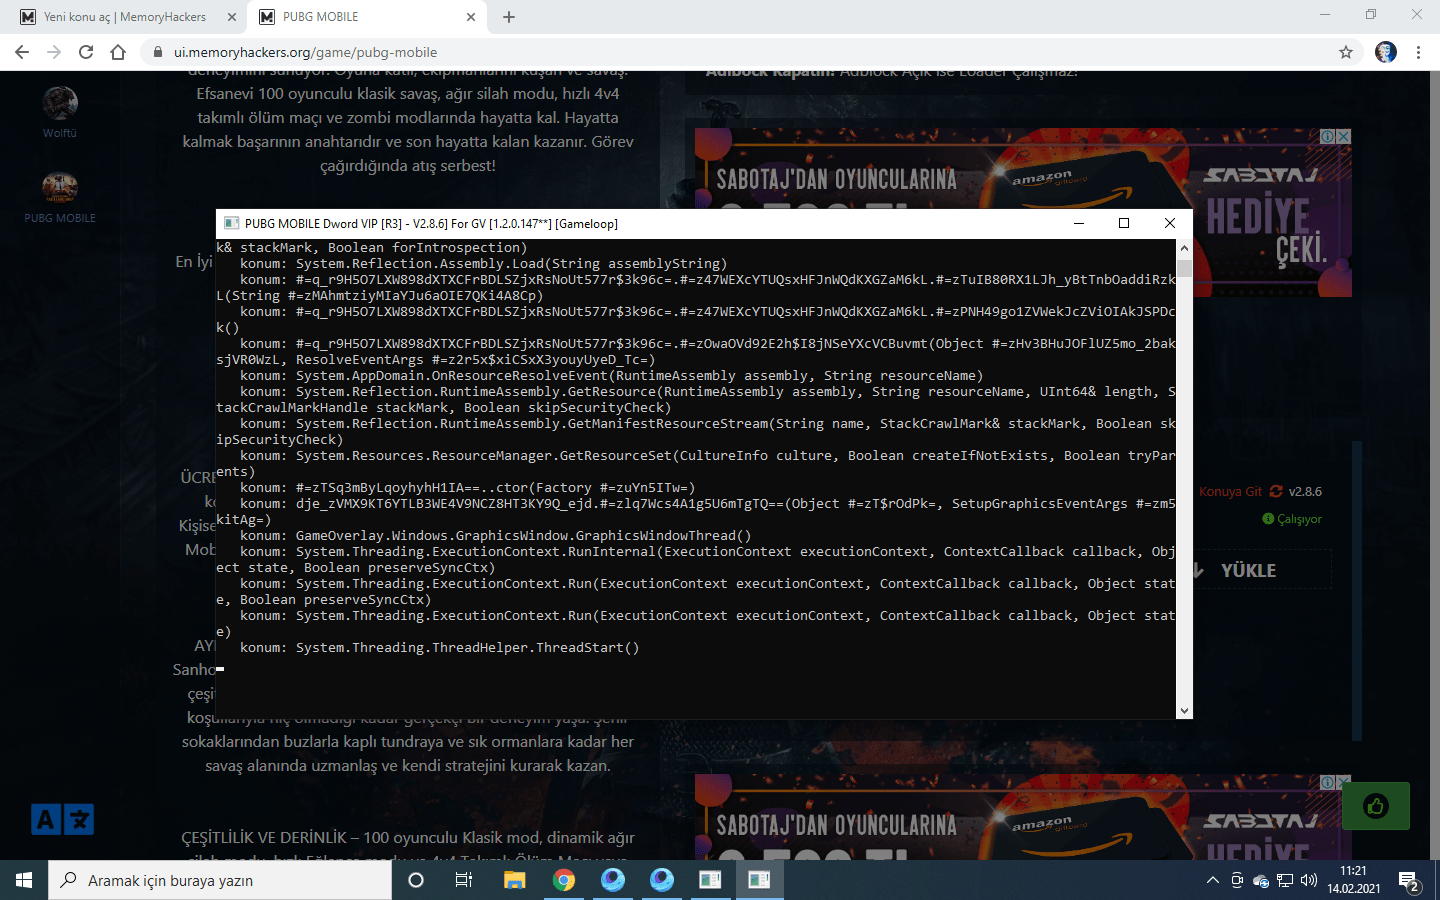Open AdChoices info on the HEDİYE ÇEKİ ad
Image resolution: width=1440 pixels, height=900 pixels.
tap(1327, 136)
